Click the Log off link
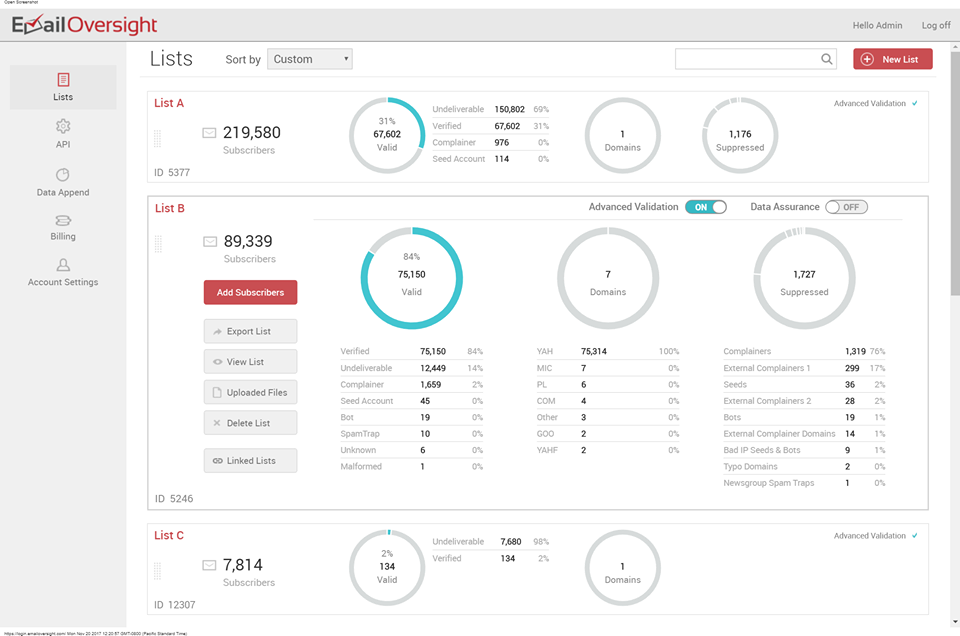This screenshot has width=960, height=636. 936,25
